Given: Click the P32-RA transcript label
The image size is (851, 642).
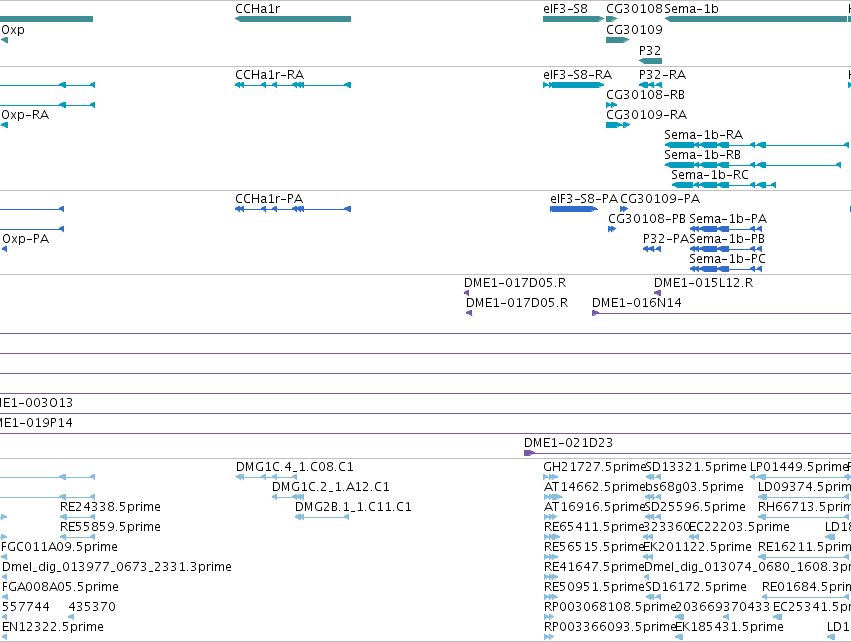Looking at the screenshot, I should point(662,74).
